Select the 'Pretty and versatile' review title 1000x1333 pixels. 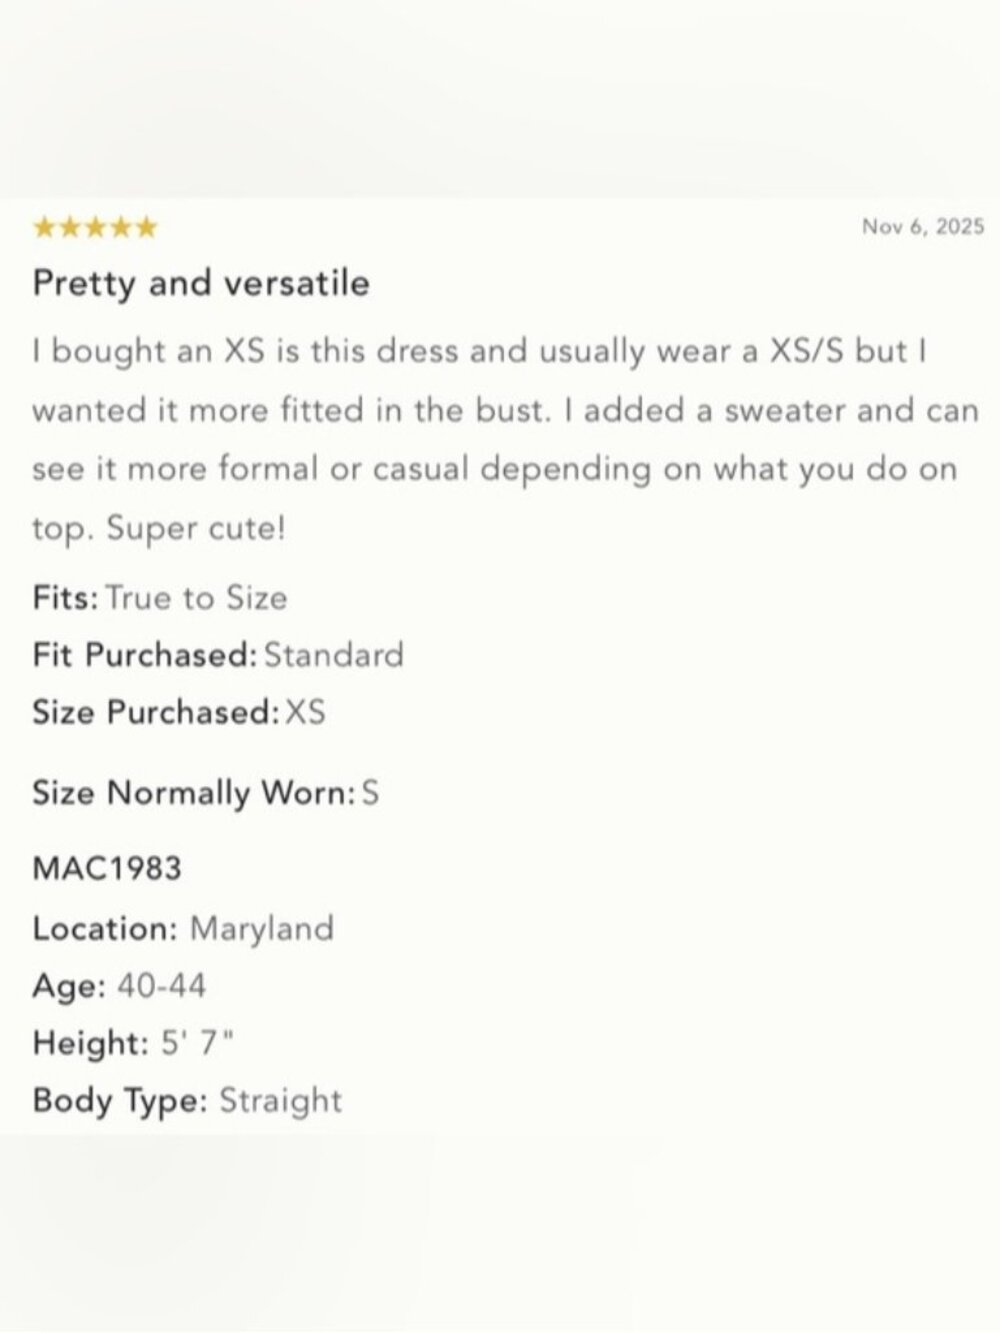201,283
